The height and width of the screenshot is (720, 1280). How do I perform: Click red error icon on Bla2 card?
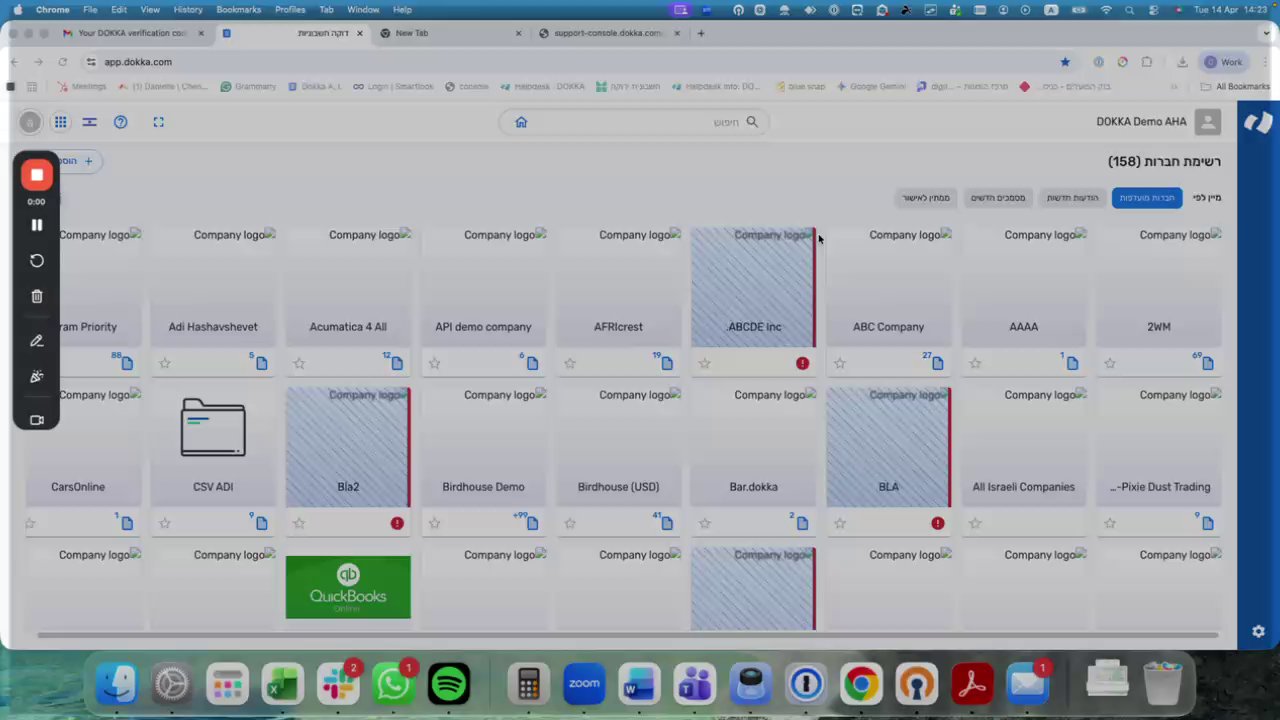coord(397,523)
